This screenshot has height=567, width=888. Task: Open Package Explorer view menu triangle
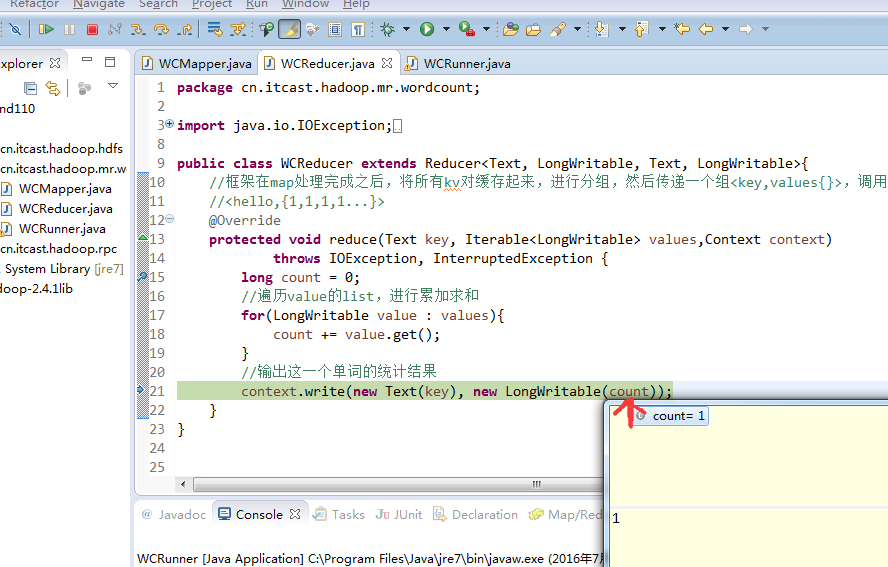[x=113, y=86]
